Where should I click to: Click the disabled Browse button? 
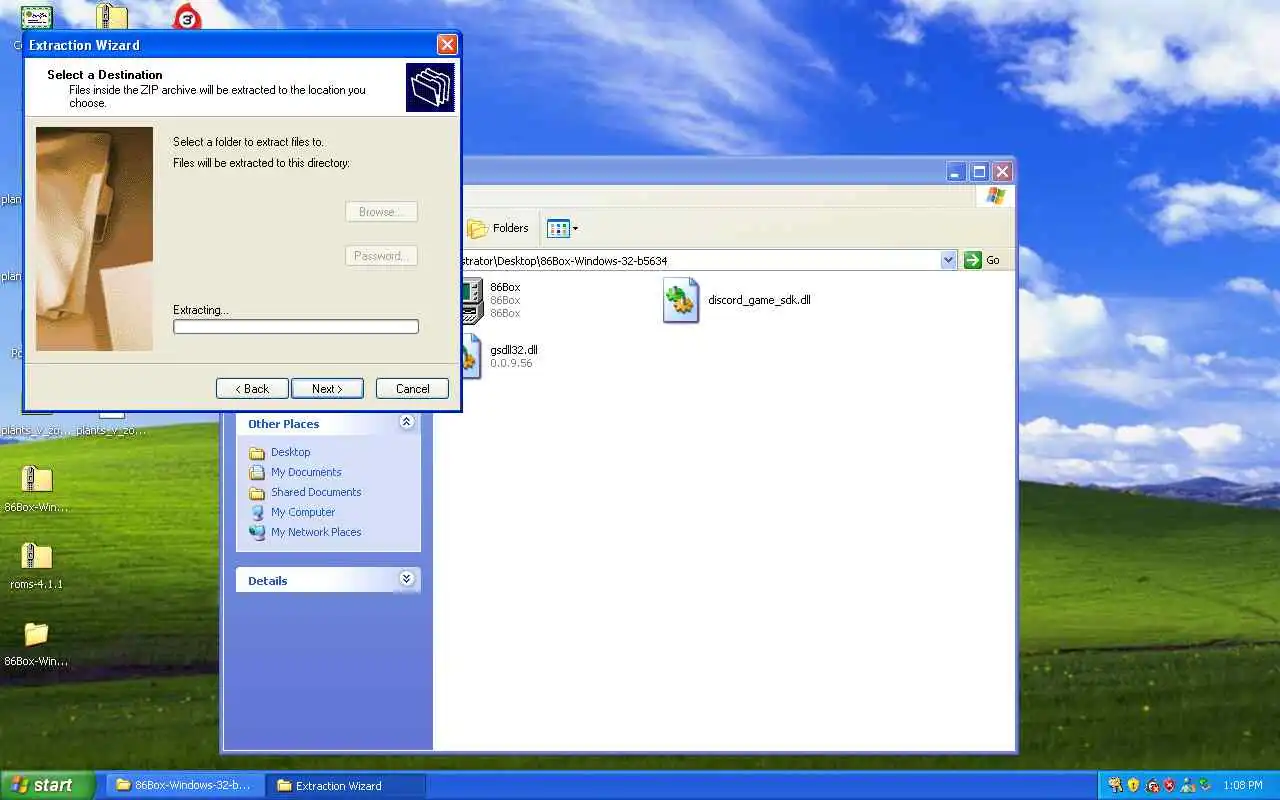pos(381,212)
